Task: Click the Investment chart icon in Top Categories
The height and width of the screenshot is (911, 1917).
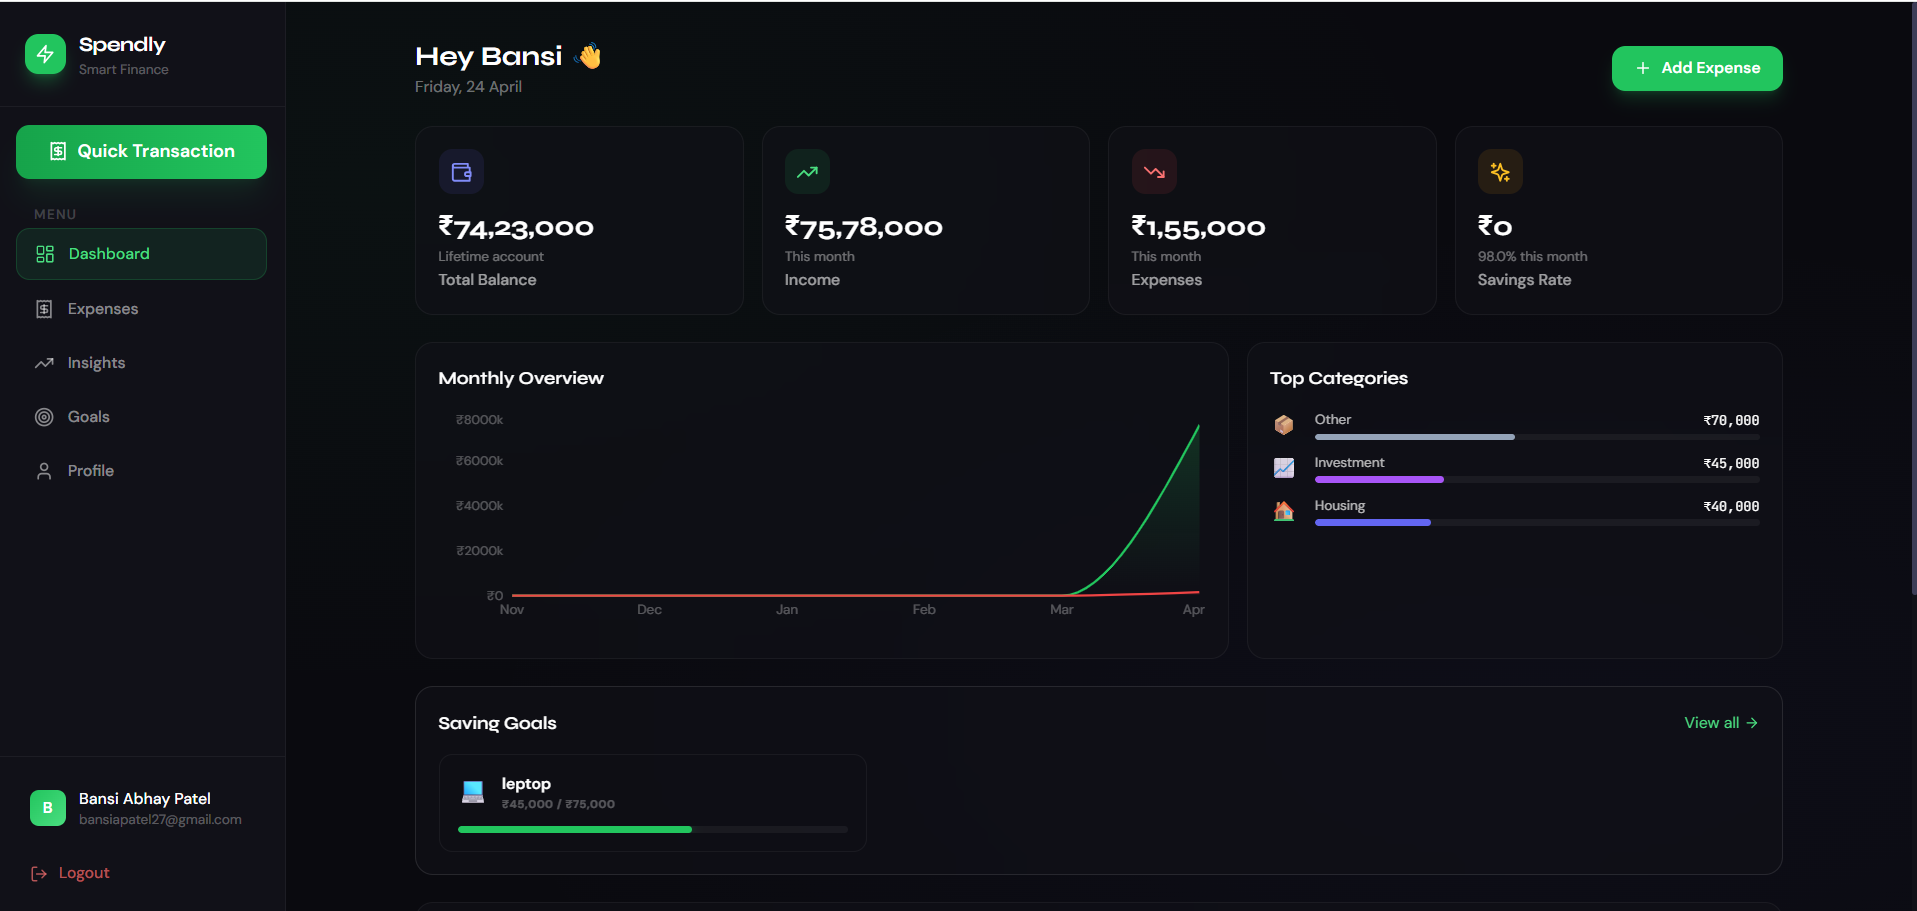Action: (x=1284, y=467)
